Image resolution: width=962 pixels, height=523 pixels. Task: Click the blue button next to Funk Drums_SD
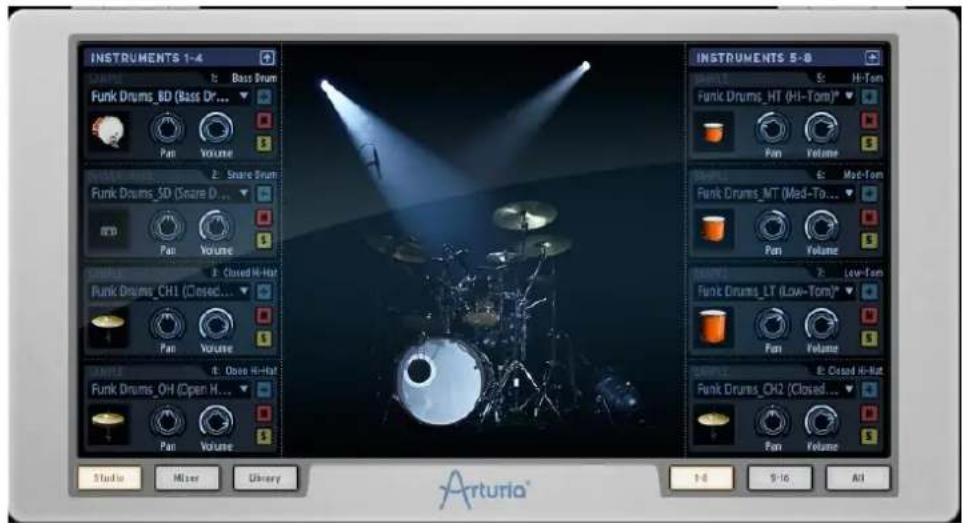point(264,194)
